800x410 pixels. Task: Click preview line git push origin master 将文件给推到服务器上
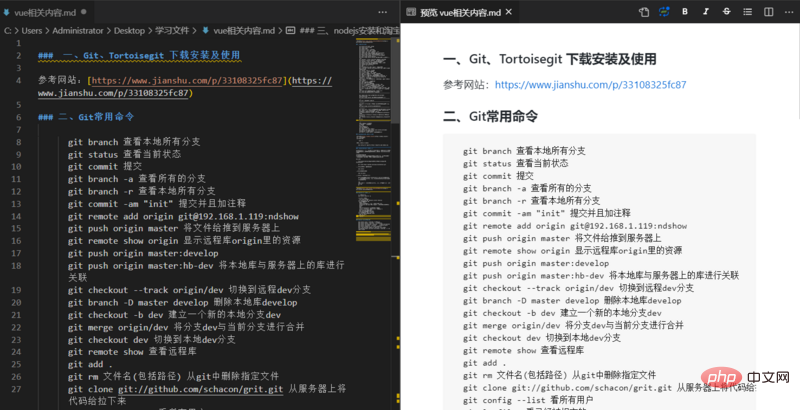562,238
